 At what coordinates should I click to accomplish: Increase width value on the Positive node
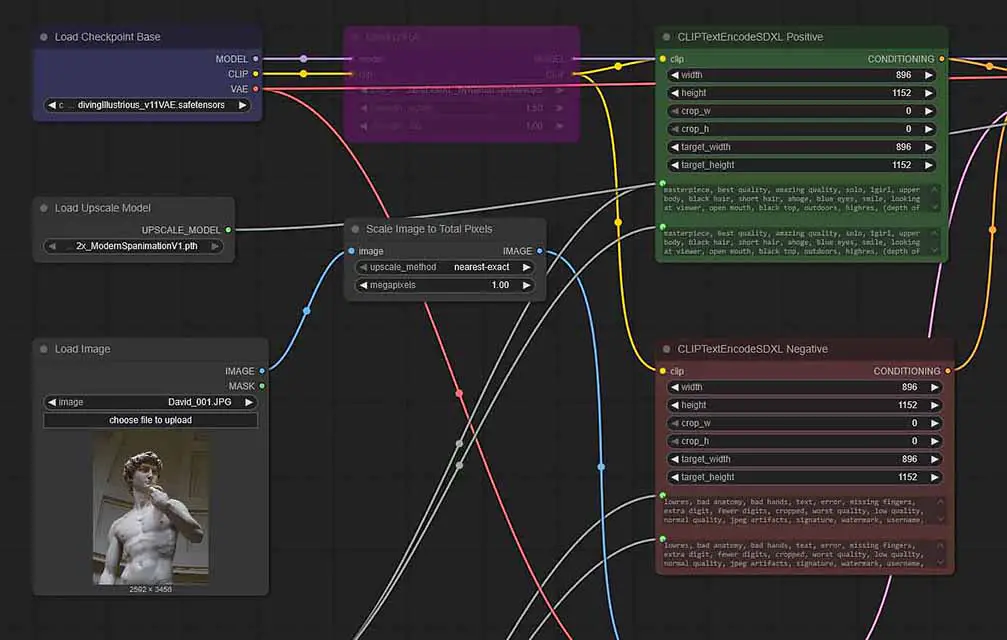tap(929, 75)
